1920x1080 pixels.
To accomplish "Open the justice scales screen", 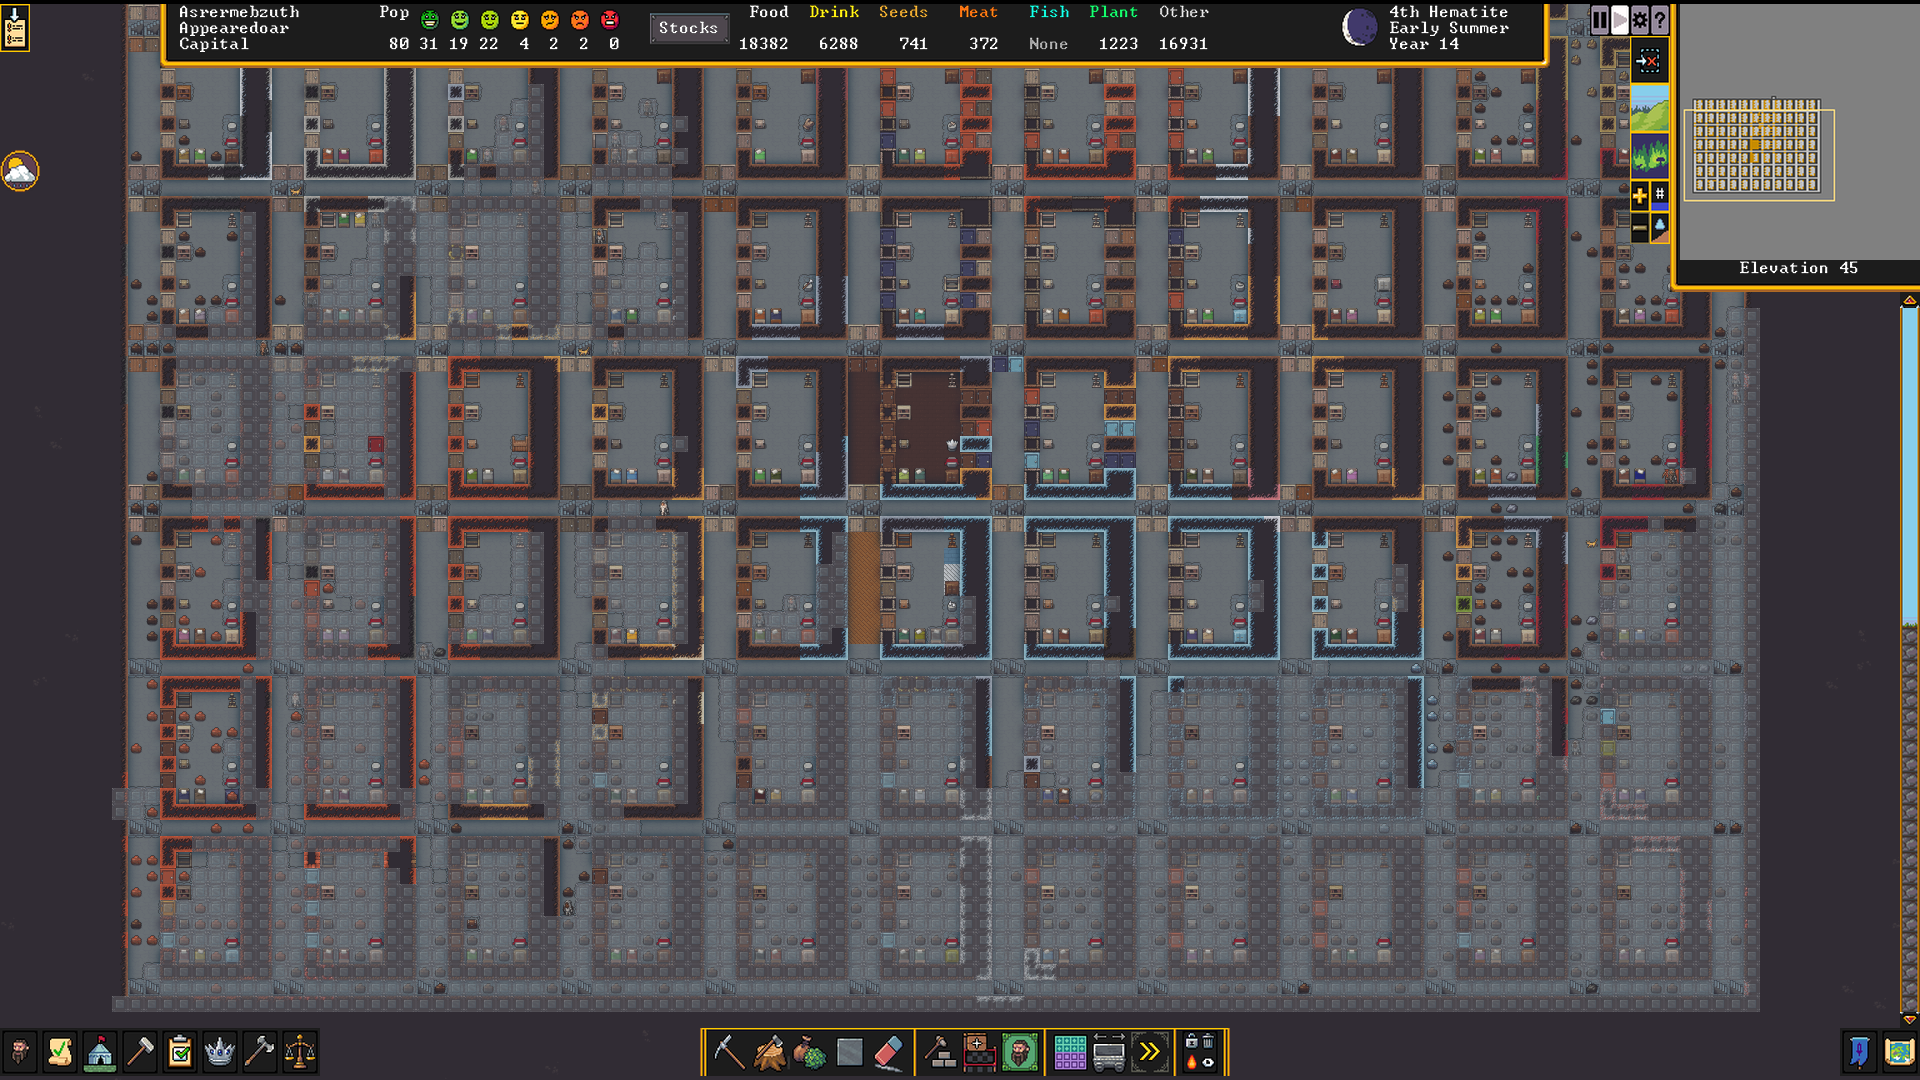I will pos(299,1052).
